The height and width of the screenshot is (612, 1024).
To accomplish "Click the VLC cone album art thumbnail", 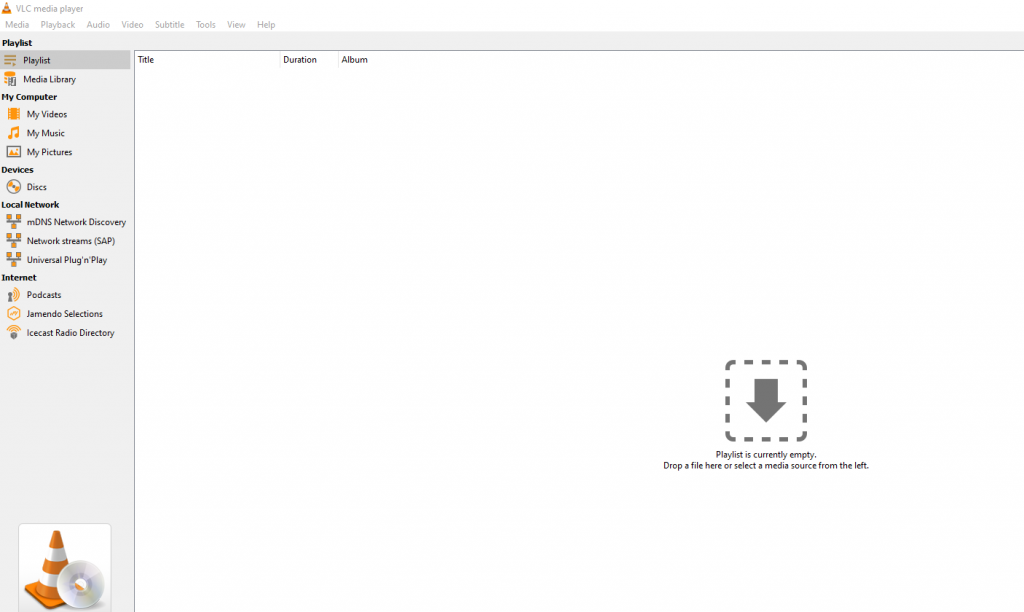I will (x=65, y=567).
